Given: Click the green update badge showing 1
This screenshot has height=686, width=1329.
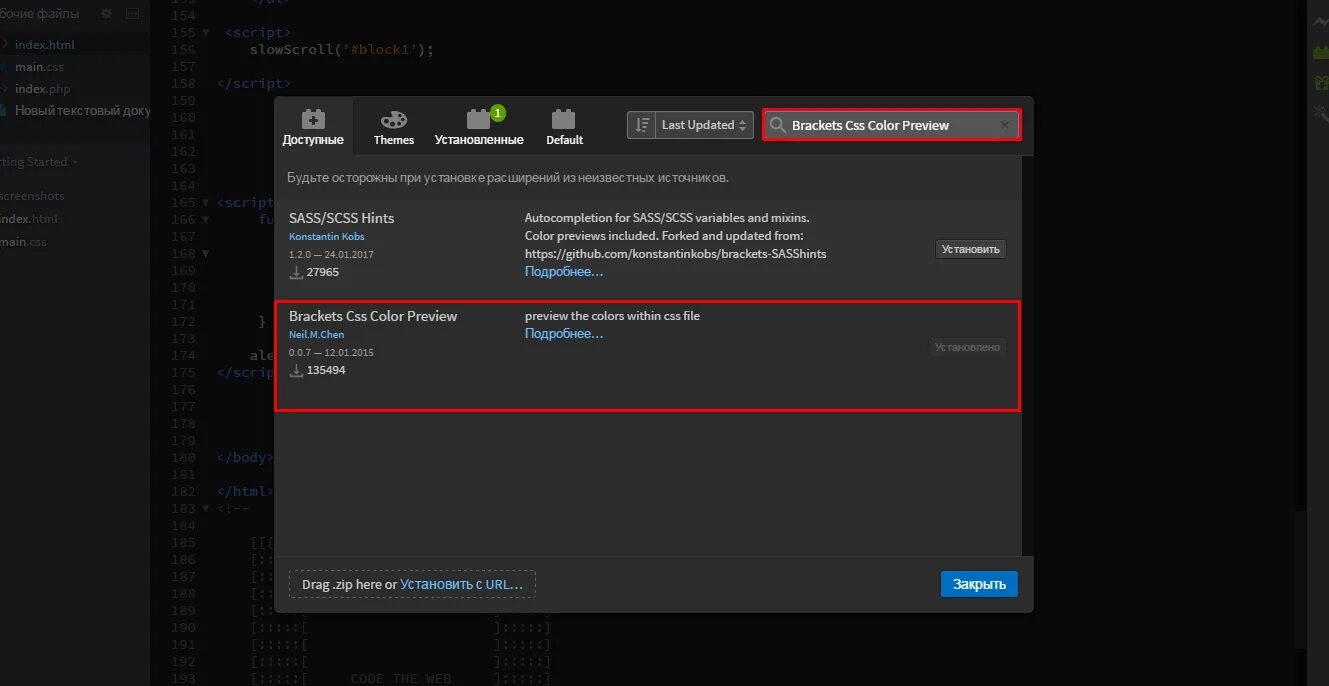Looking at the screenshot, I should 498,113.
